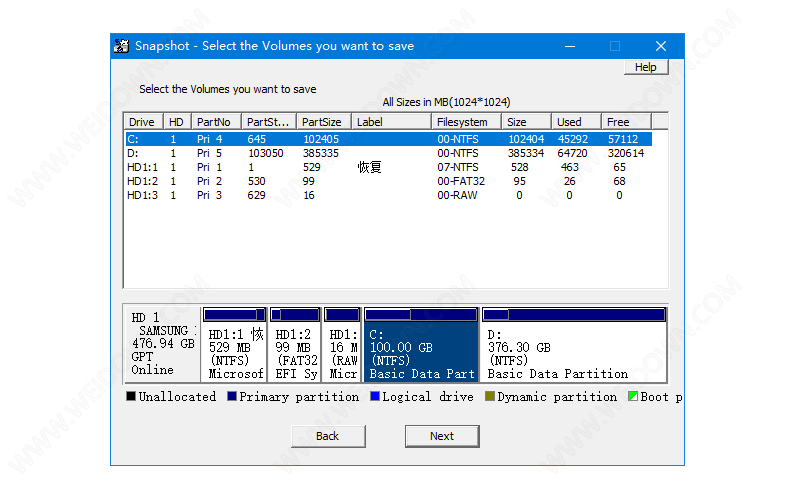Image resolution: width=790 pixels, height=500 pixels.
Task: Click the PartSize column header
Action: coord(323,122)
